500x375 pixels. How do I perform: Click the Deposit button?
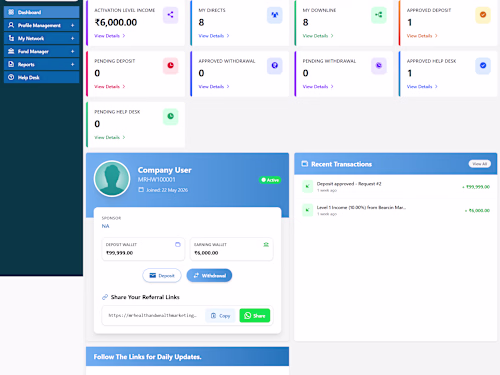click(x=162, y=275)
